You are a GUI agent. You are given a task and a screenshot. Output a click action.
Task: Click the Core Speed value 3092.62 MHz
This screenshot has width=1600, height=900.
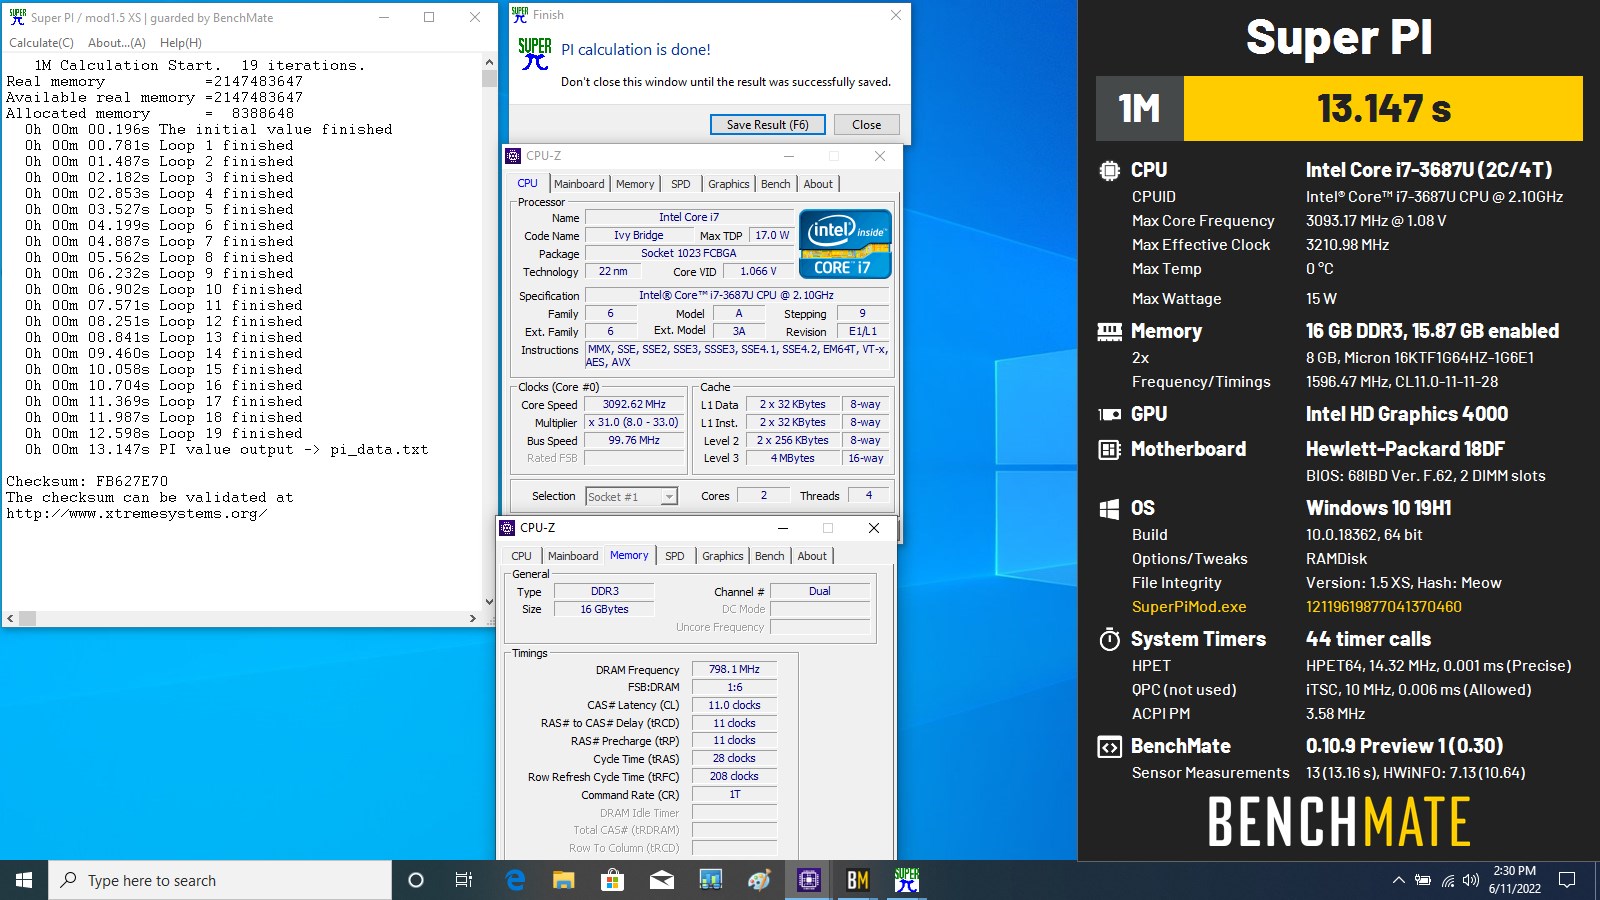point(634,405)
